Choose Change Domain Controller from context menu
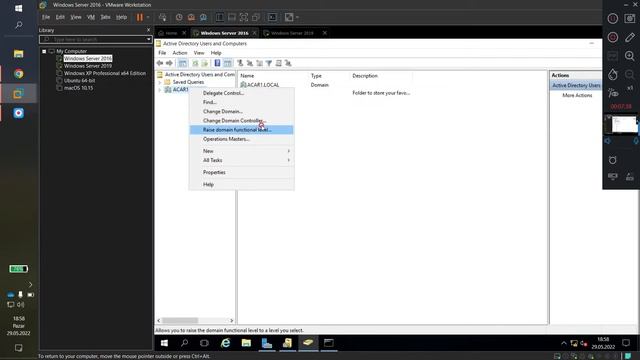 coord(241,121)
